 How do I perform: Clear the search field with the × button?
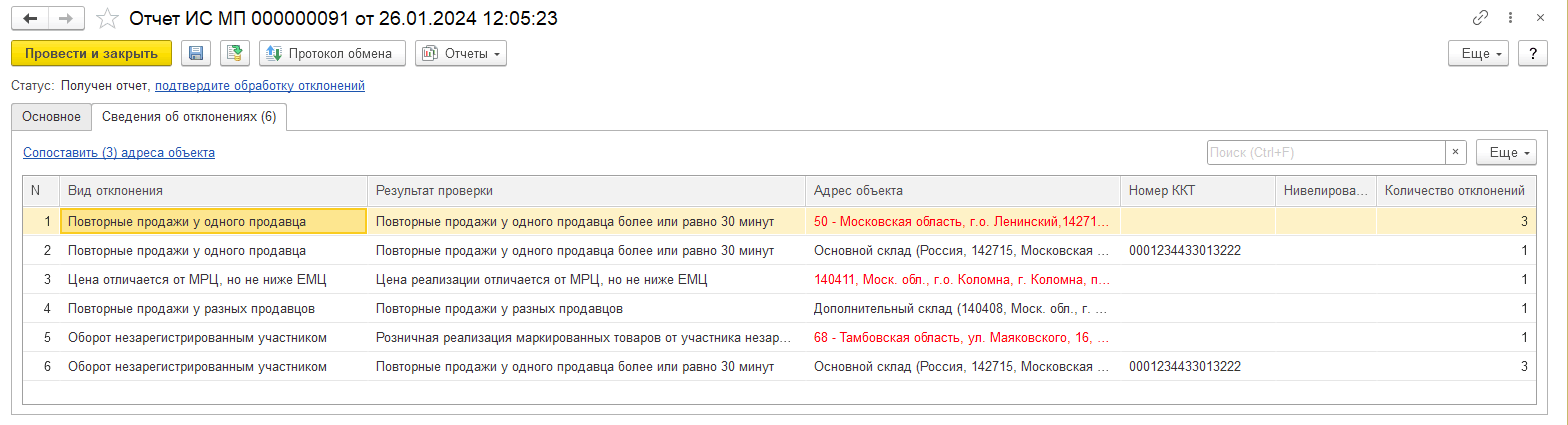click(1456, 153)
